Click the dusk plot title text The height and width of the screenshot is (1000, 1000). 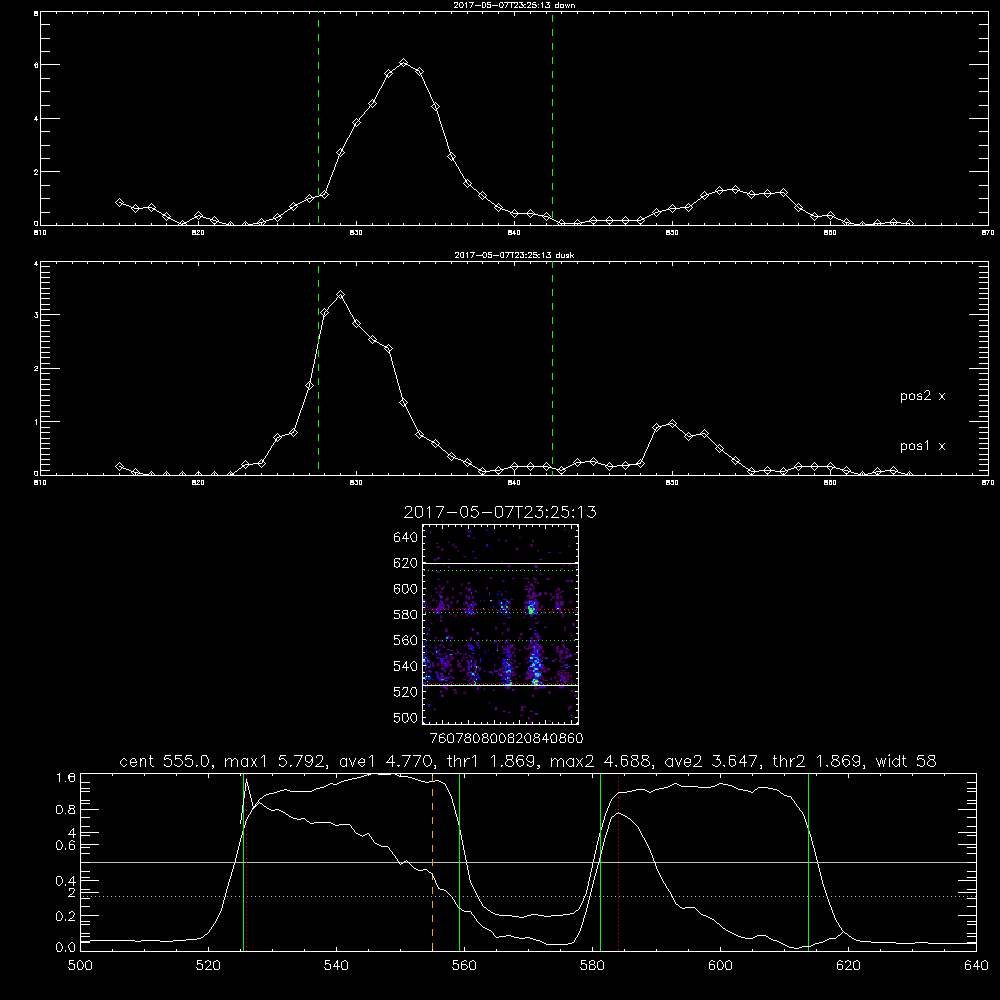pos(514,255)
